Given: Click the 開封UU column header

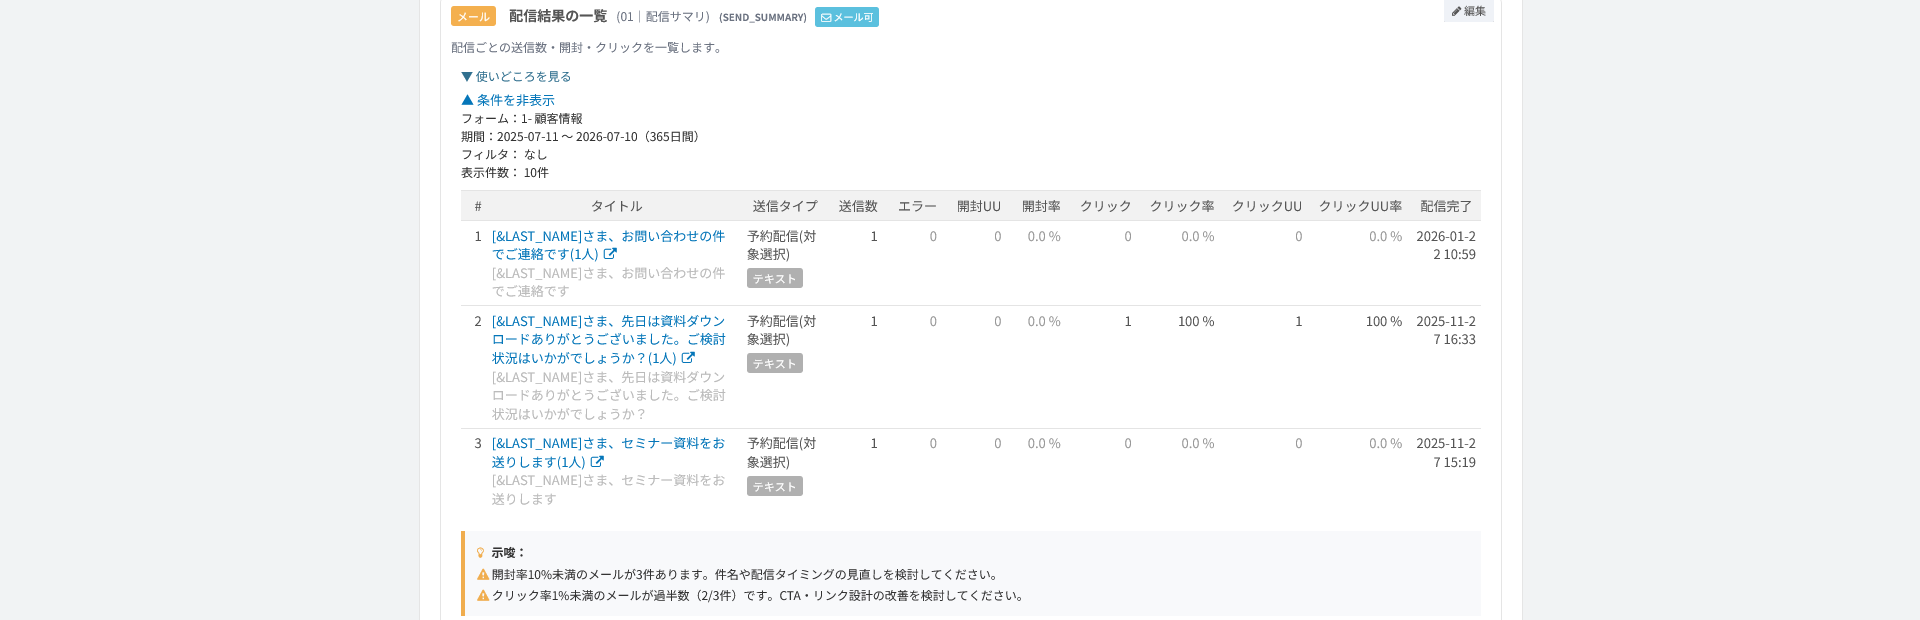Looking at the screenshot, I should click(x=979, y=206).
